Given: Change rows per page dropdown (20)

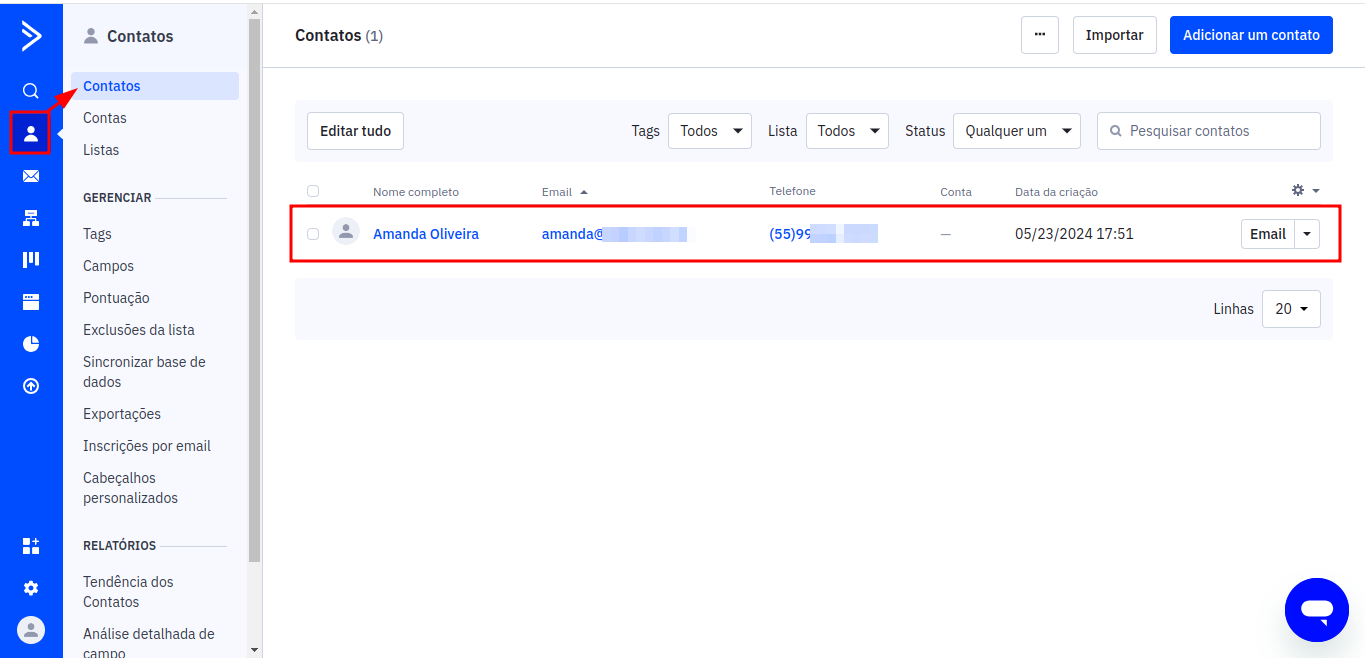Looking at the screenshot, I should point(1291,309).
